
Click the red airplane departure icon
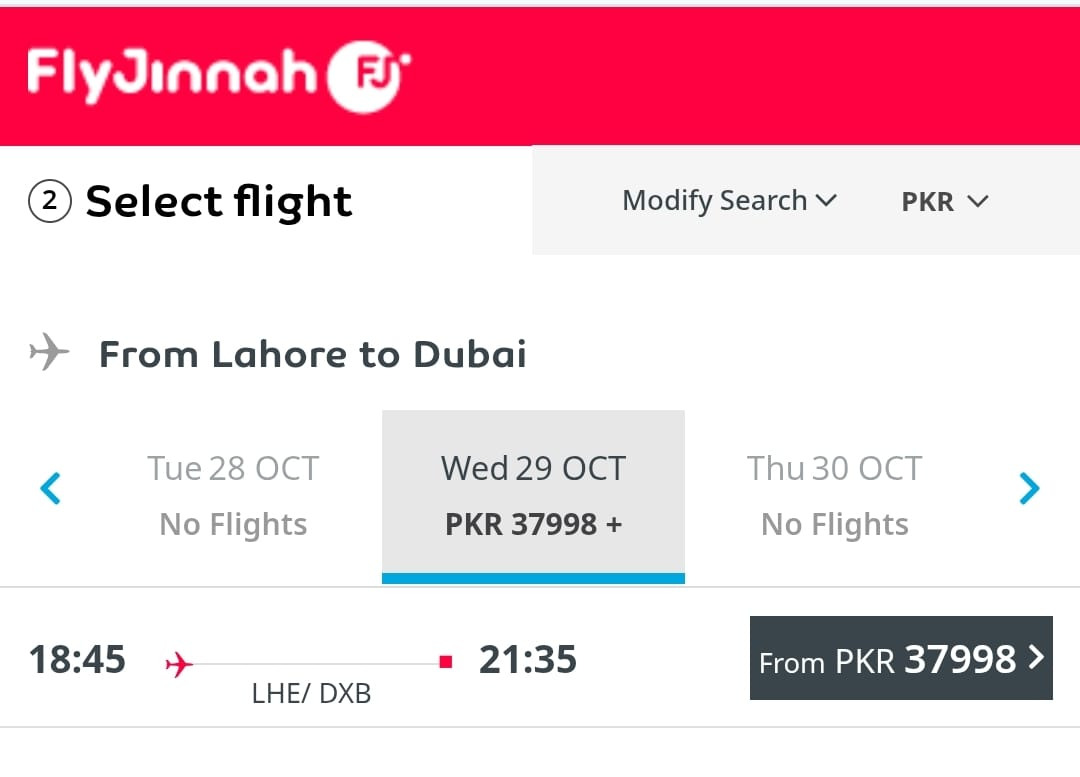(179, 663)
